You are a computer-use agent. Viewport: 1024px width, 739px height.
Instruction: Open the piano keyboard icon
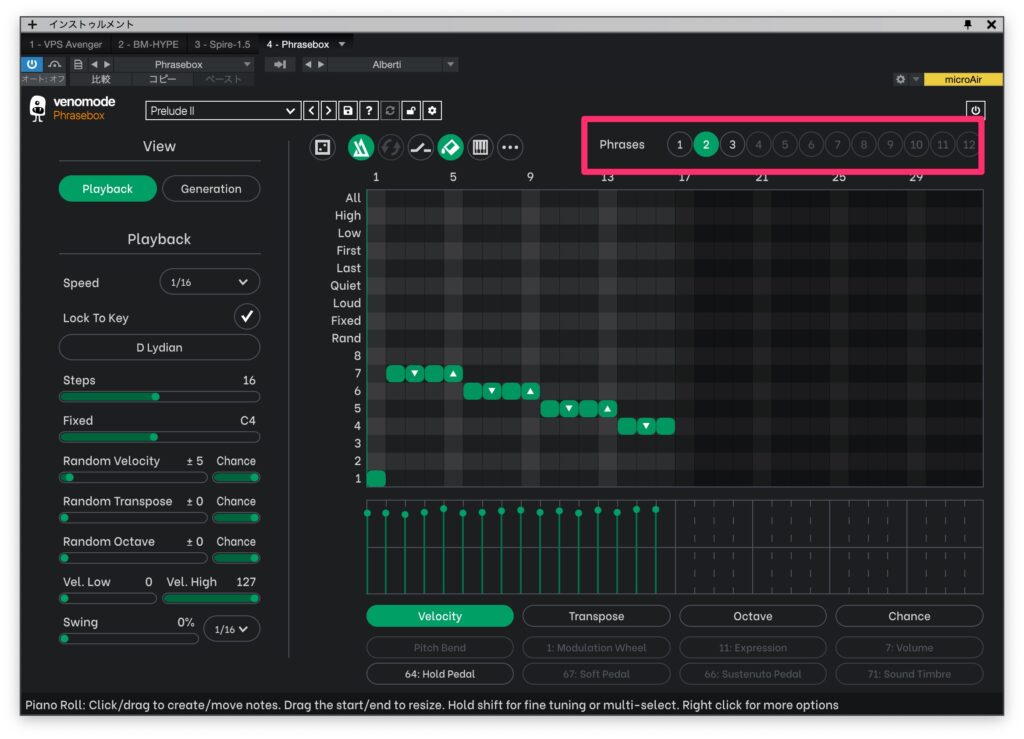pos(480,147)
